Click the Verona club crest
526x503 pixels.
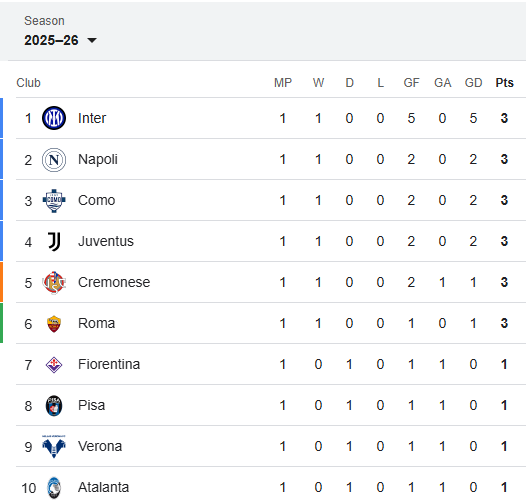54,447
